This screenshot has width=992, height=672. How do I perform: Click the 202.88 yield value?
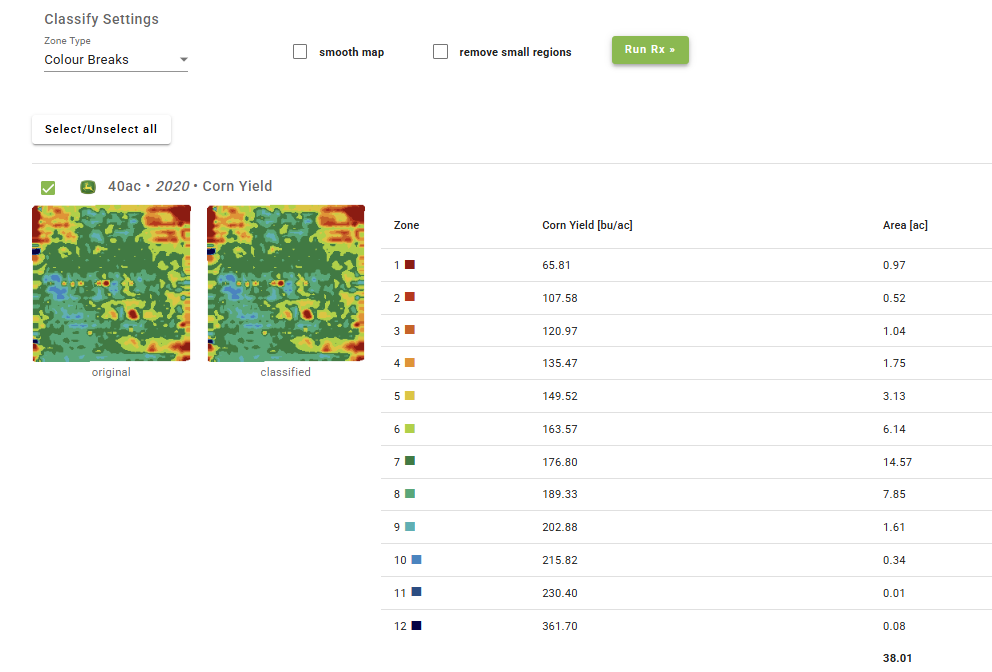point(560,527)
